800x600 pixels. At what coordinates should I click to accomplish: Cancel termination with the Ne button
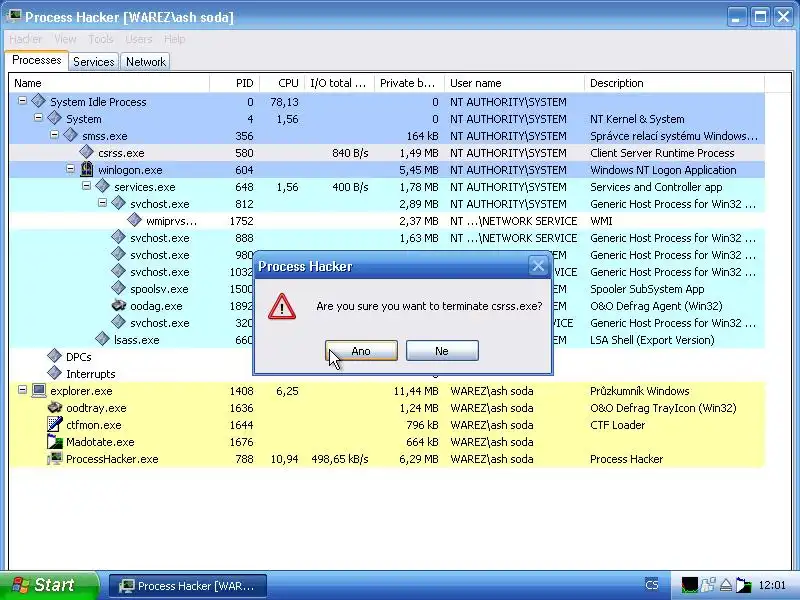[442, 351]
